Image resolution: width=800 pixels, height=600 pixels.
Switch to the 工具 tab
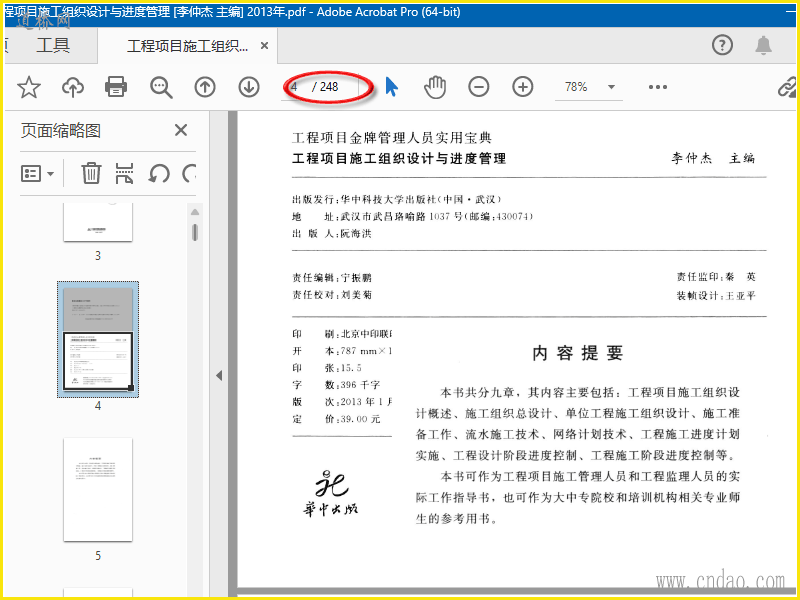click(53, 45)
